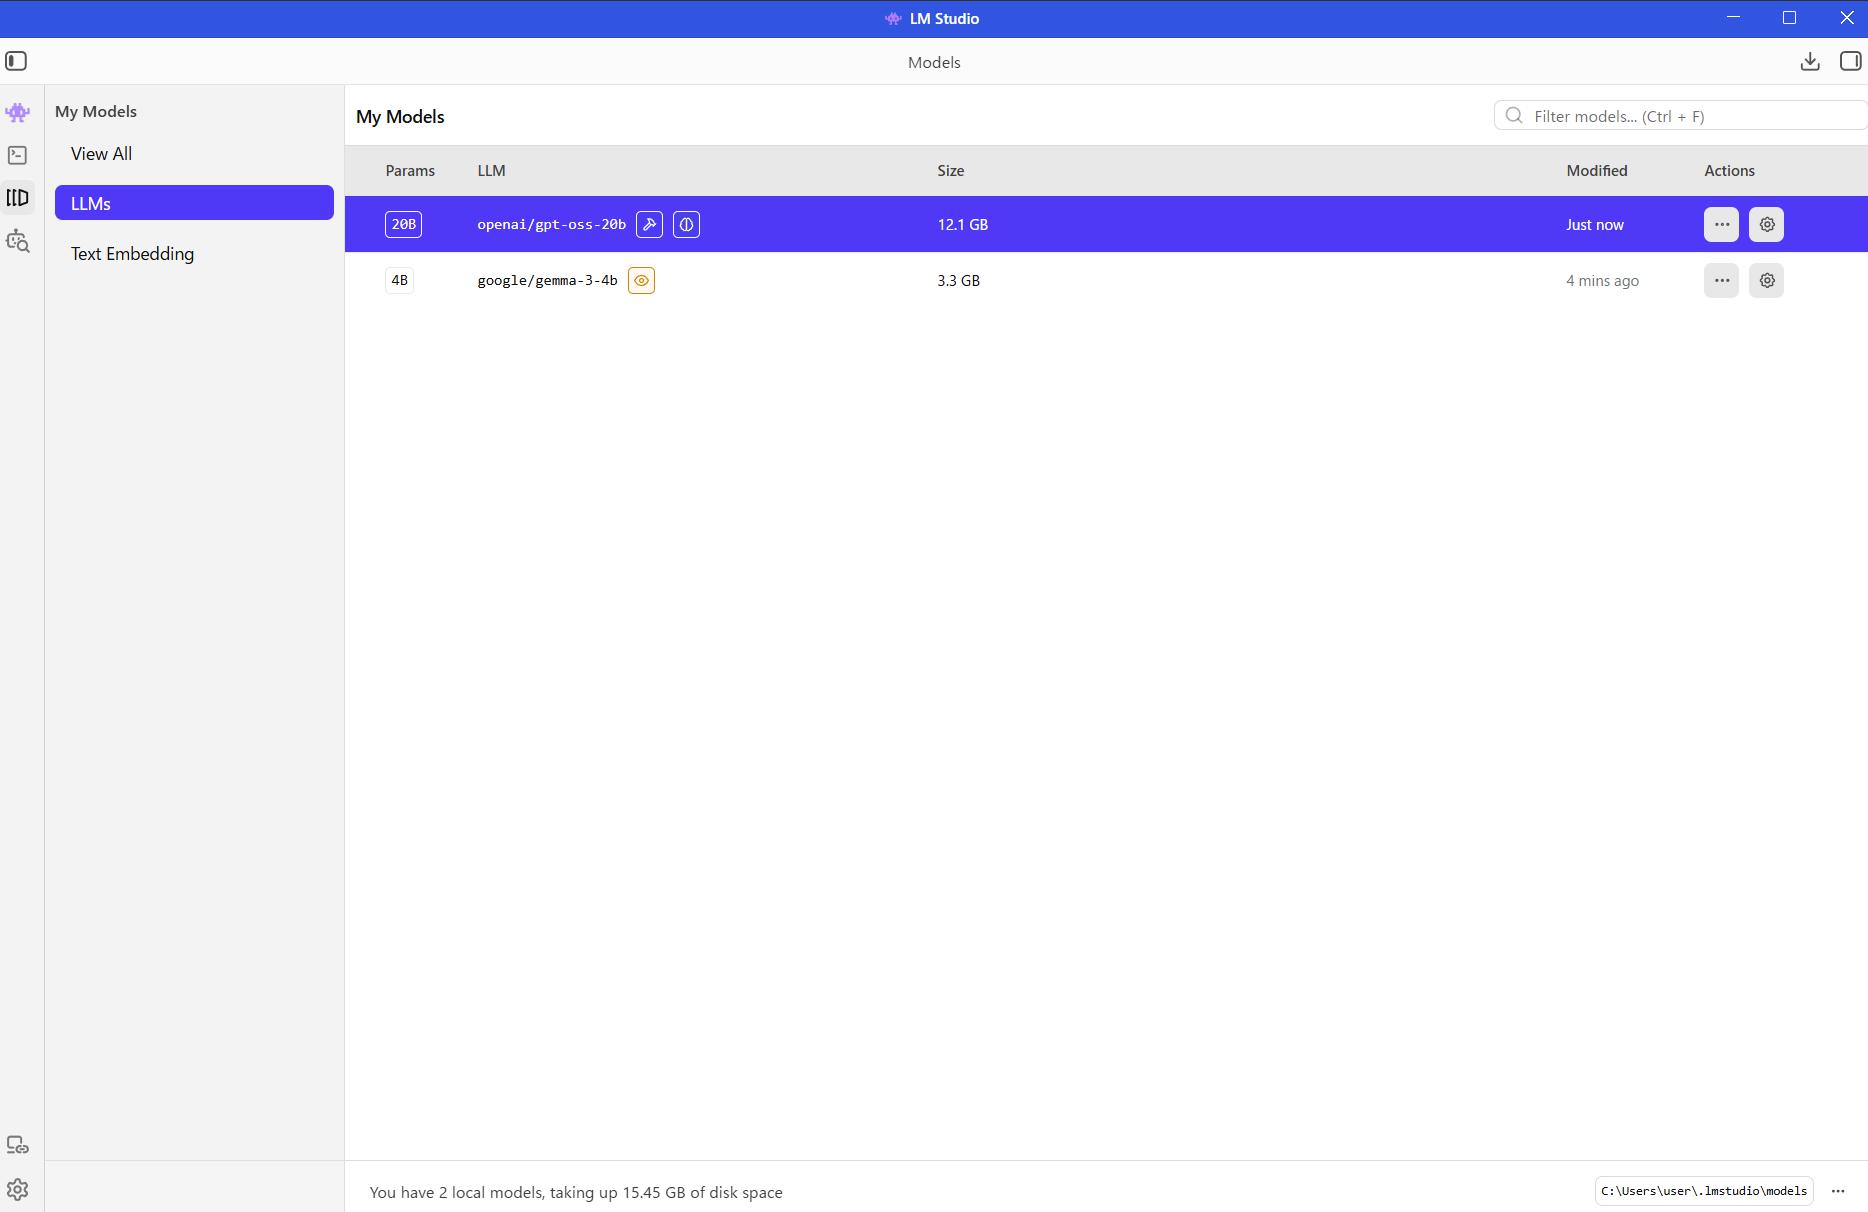Viewport: 1868px width, 1212px height.
Task: Open the app Settings gear icon
Action: [17, 1189]
